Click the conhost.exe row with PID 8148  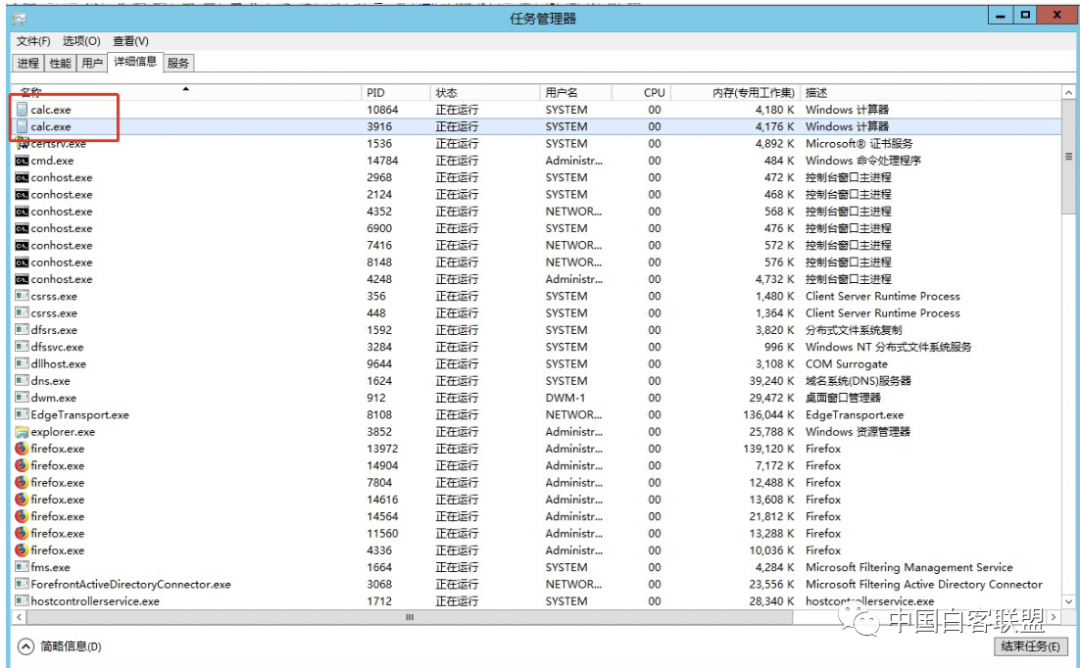click(x=536, y=262)
